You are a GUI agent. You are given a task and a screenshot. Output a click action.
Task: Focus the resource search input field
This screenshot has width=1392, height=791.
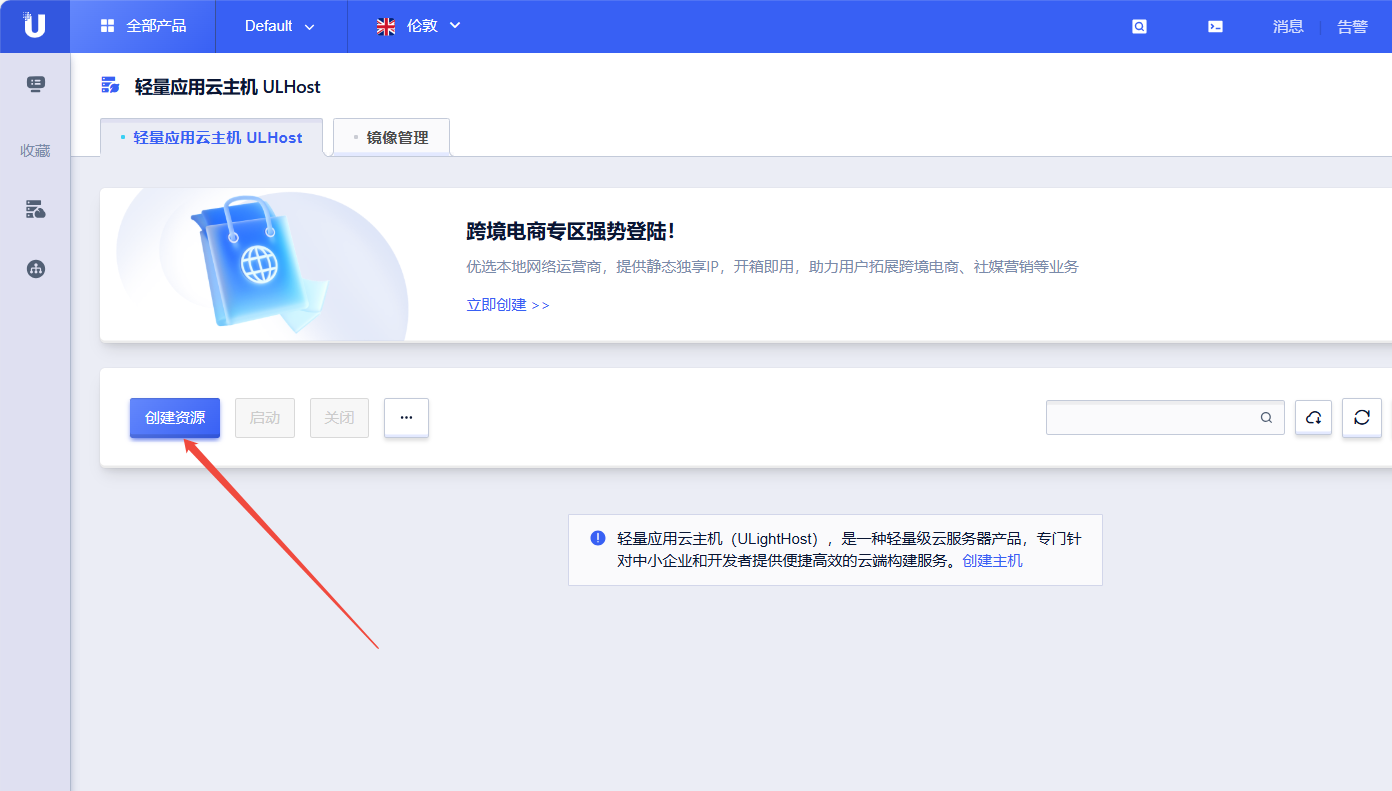(1165, 418)
